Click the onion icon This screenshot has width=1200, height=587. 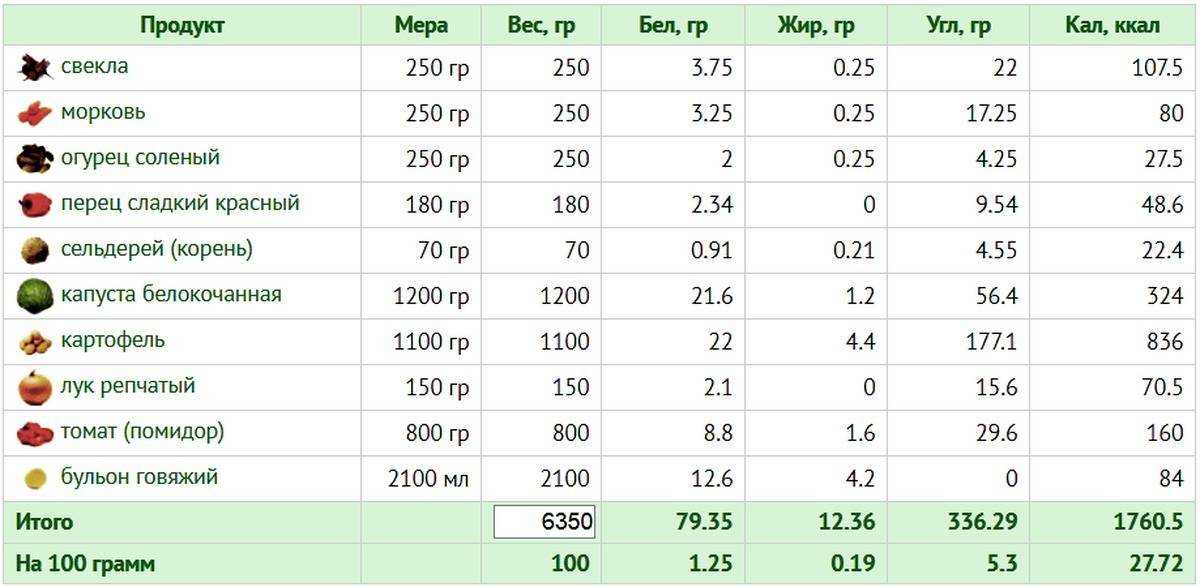pyautogui.click(x=35, y=387)
